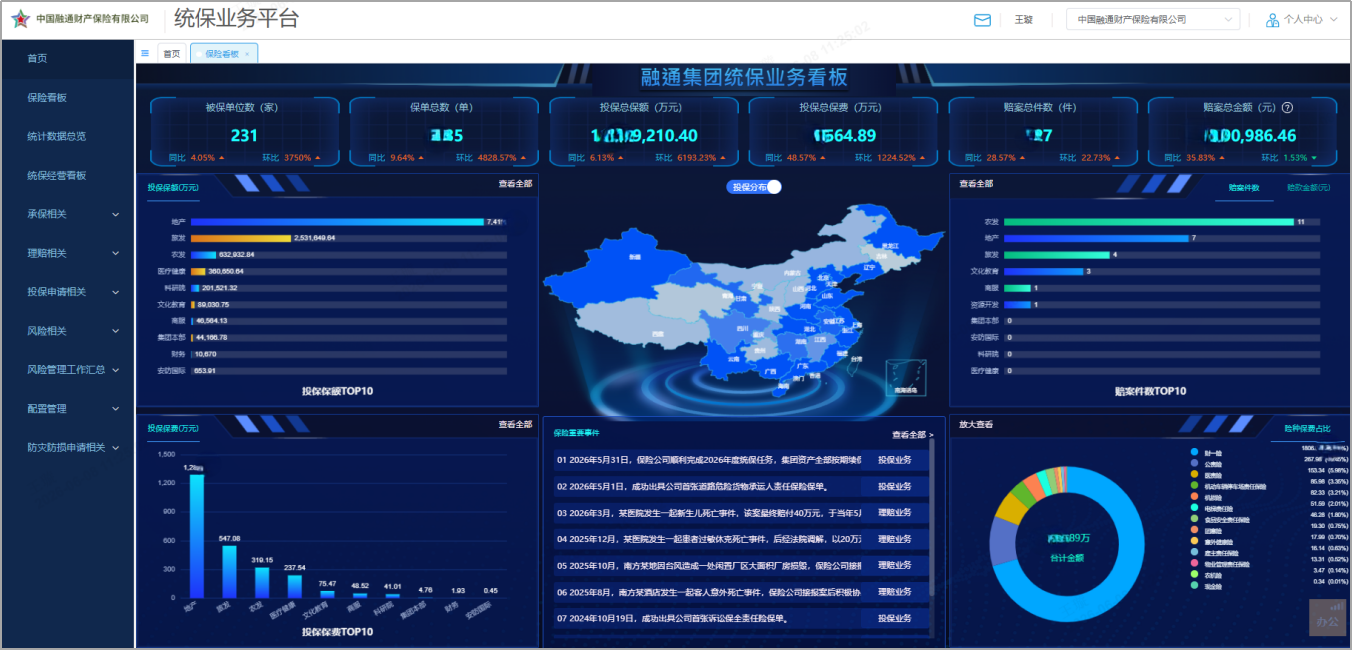This screenshot has height=650, width=1352.
Task: Toggle the hamburger sidebar collapse icon
Action: [145, 53]
